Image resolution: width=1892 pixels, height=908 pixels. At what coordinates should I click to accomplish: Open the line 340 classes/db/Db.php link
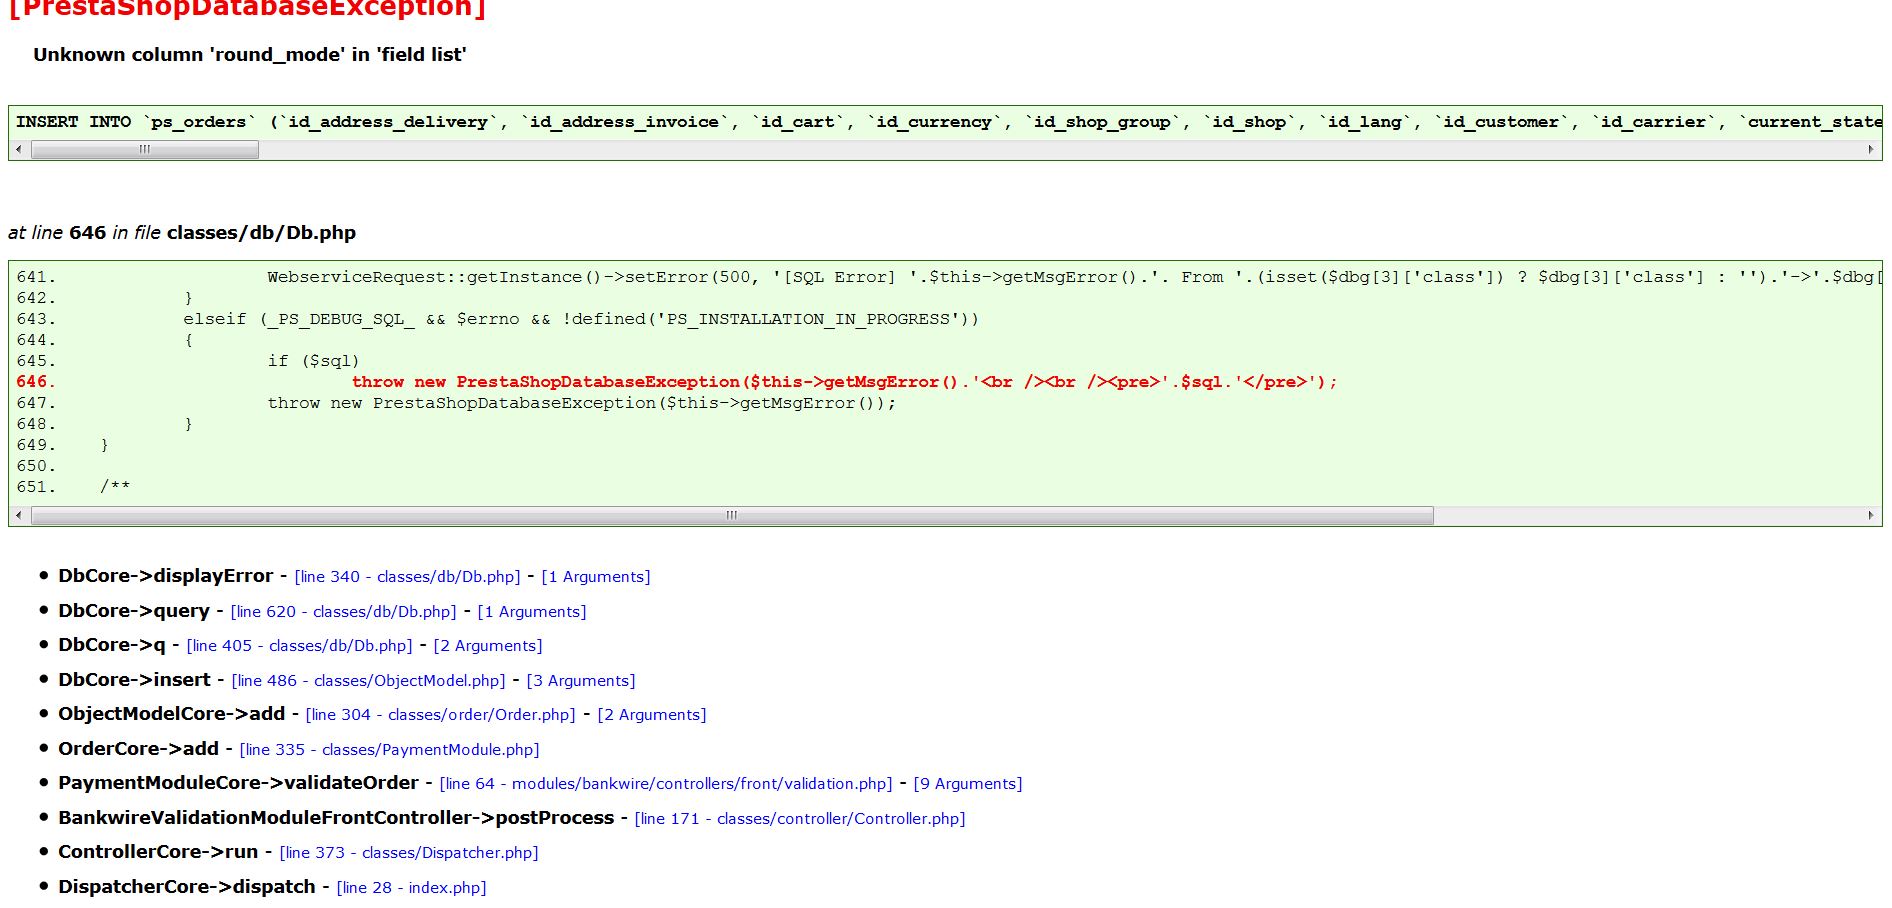click(407, 577)
